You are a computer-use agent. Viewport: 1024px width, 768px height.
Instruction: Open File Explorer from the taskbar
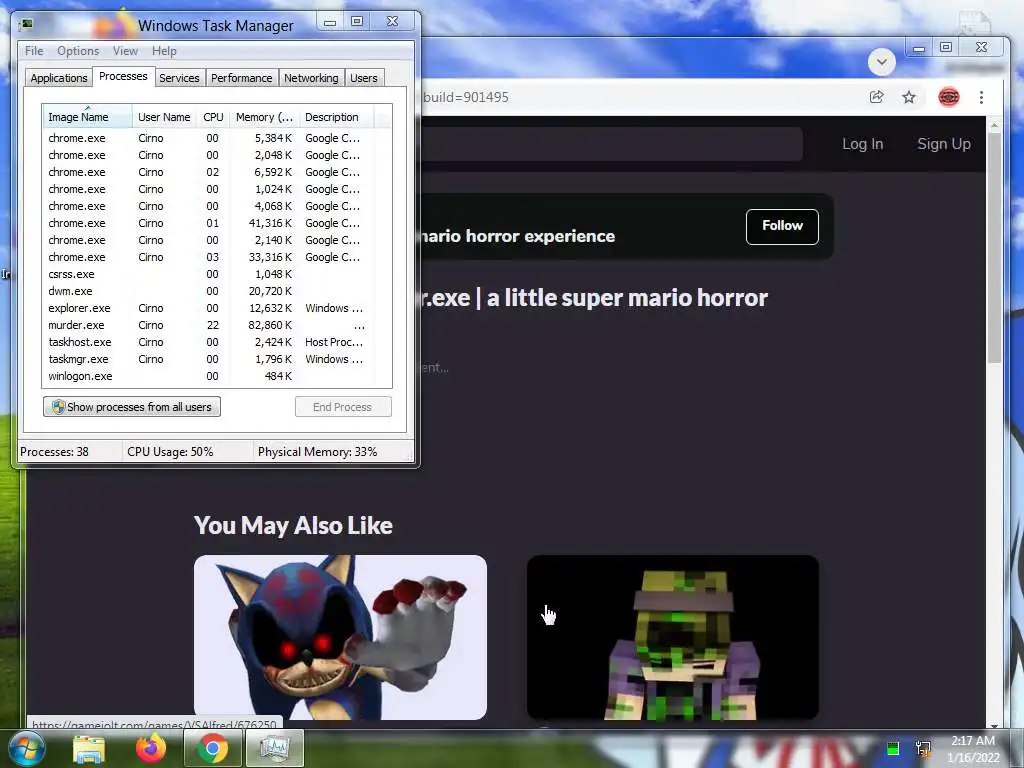point(89,748)
